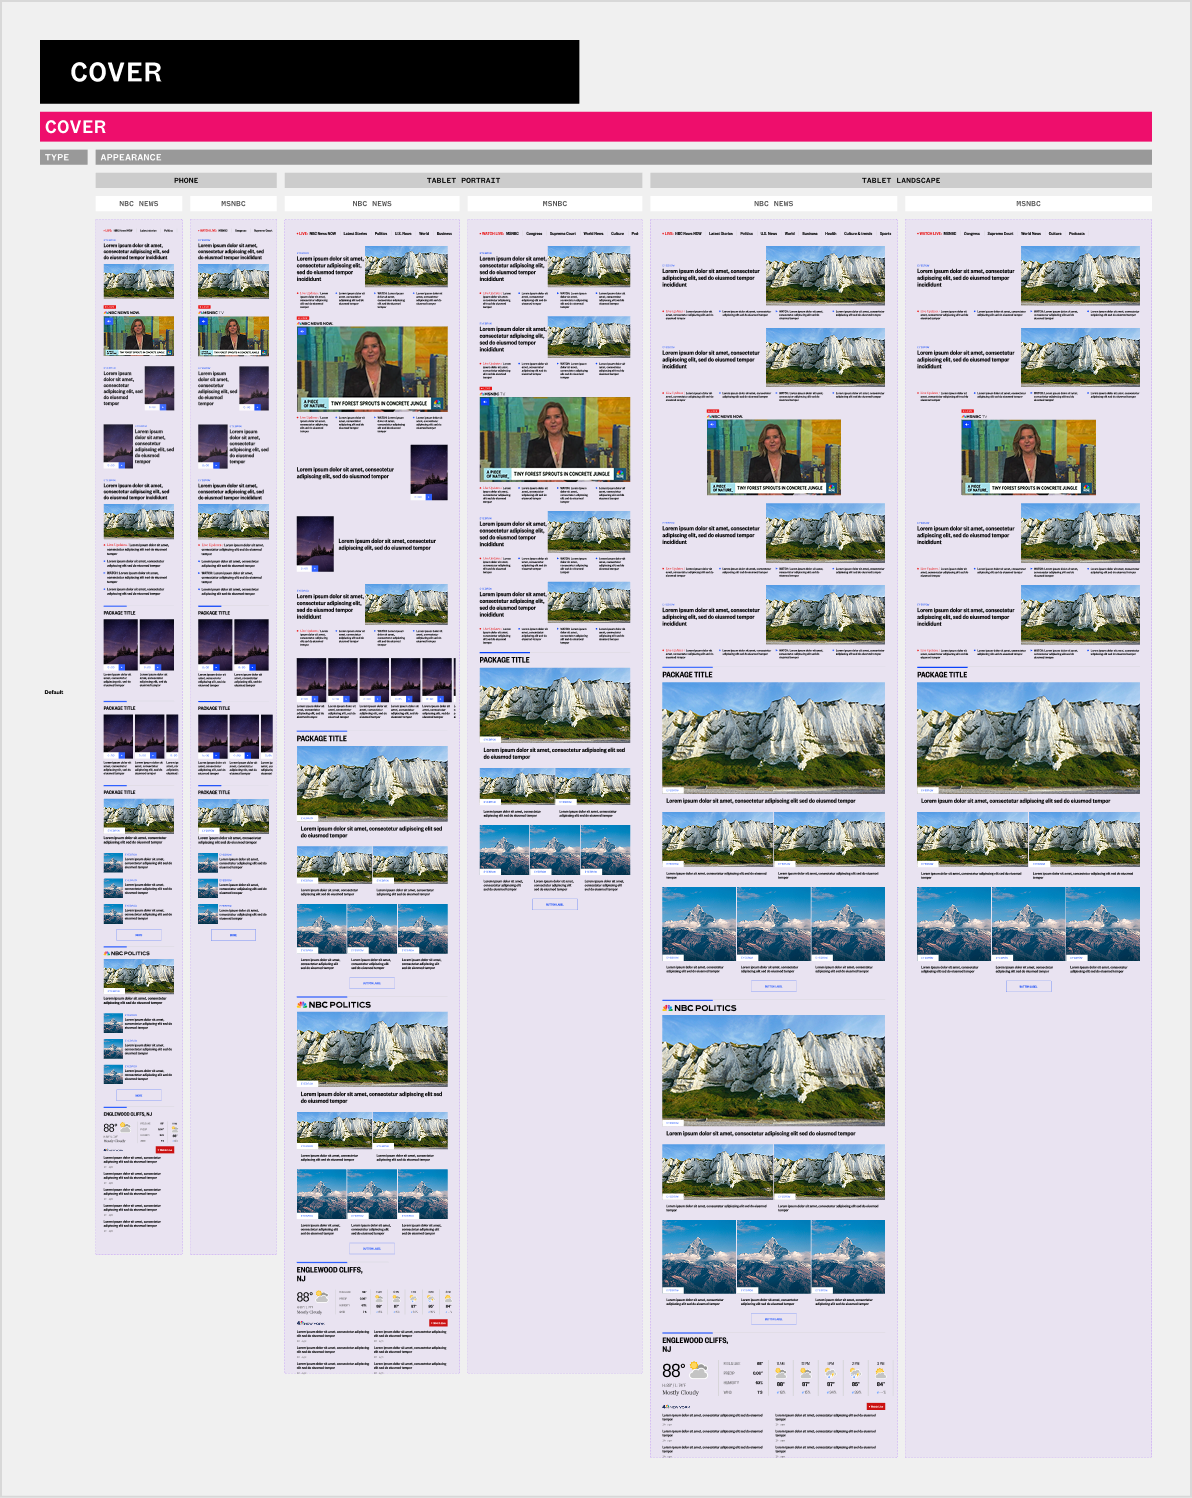Open the anchor video in tablet landscape NBC News mockup
This screenshot has height=1498, width=1192.
773,457
